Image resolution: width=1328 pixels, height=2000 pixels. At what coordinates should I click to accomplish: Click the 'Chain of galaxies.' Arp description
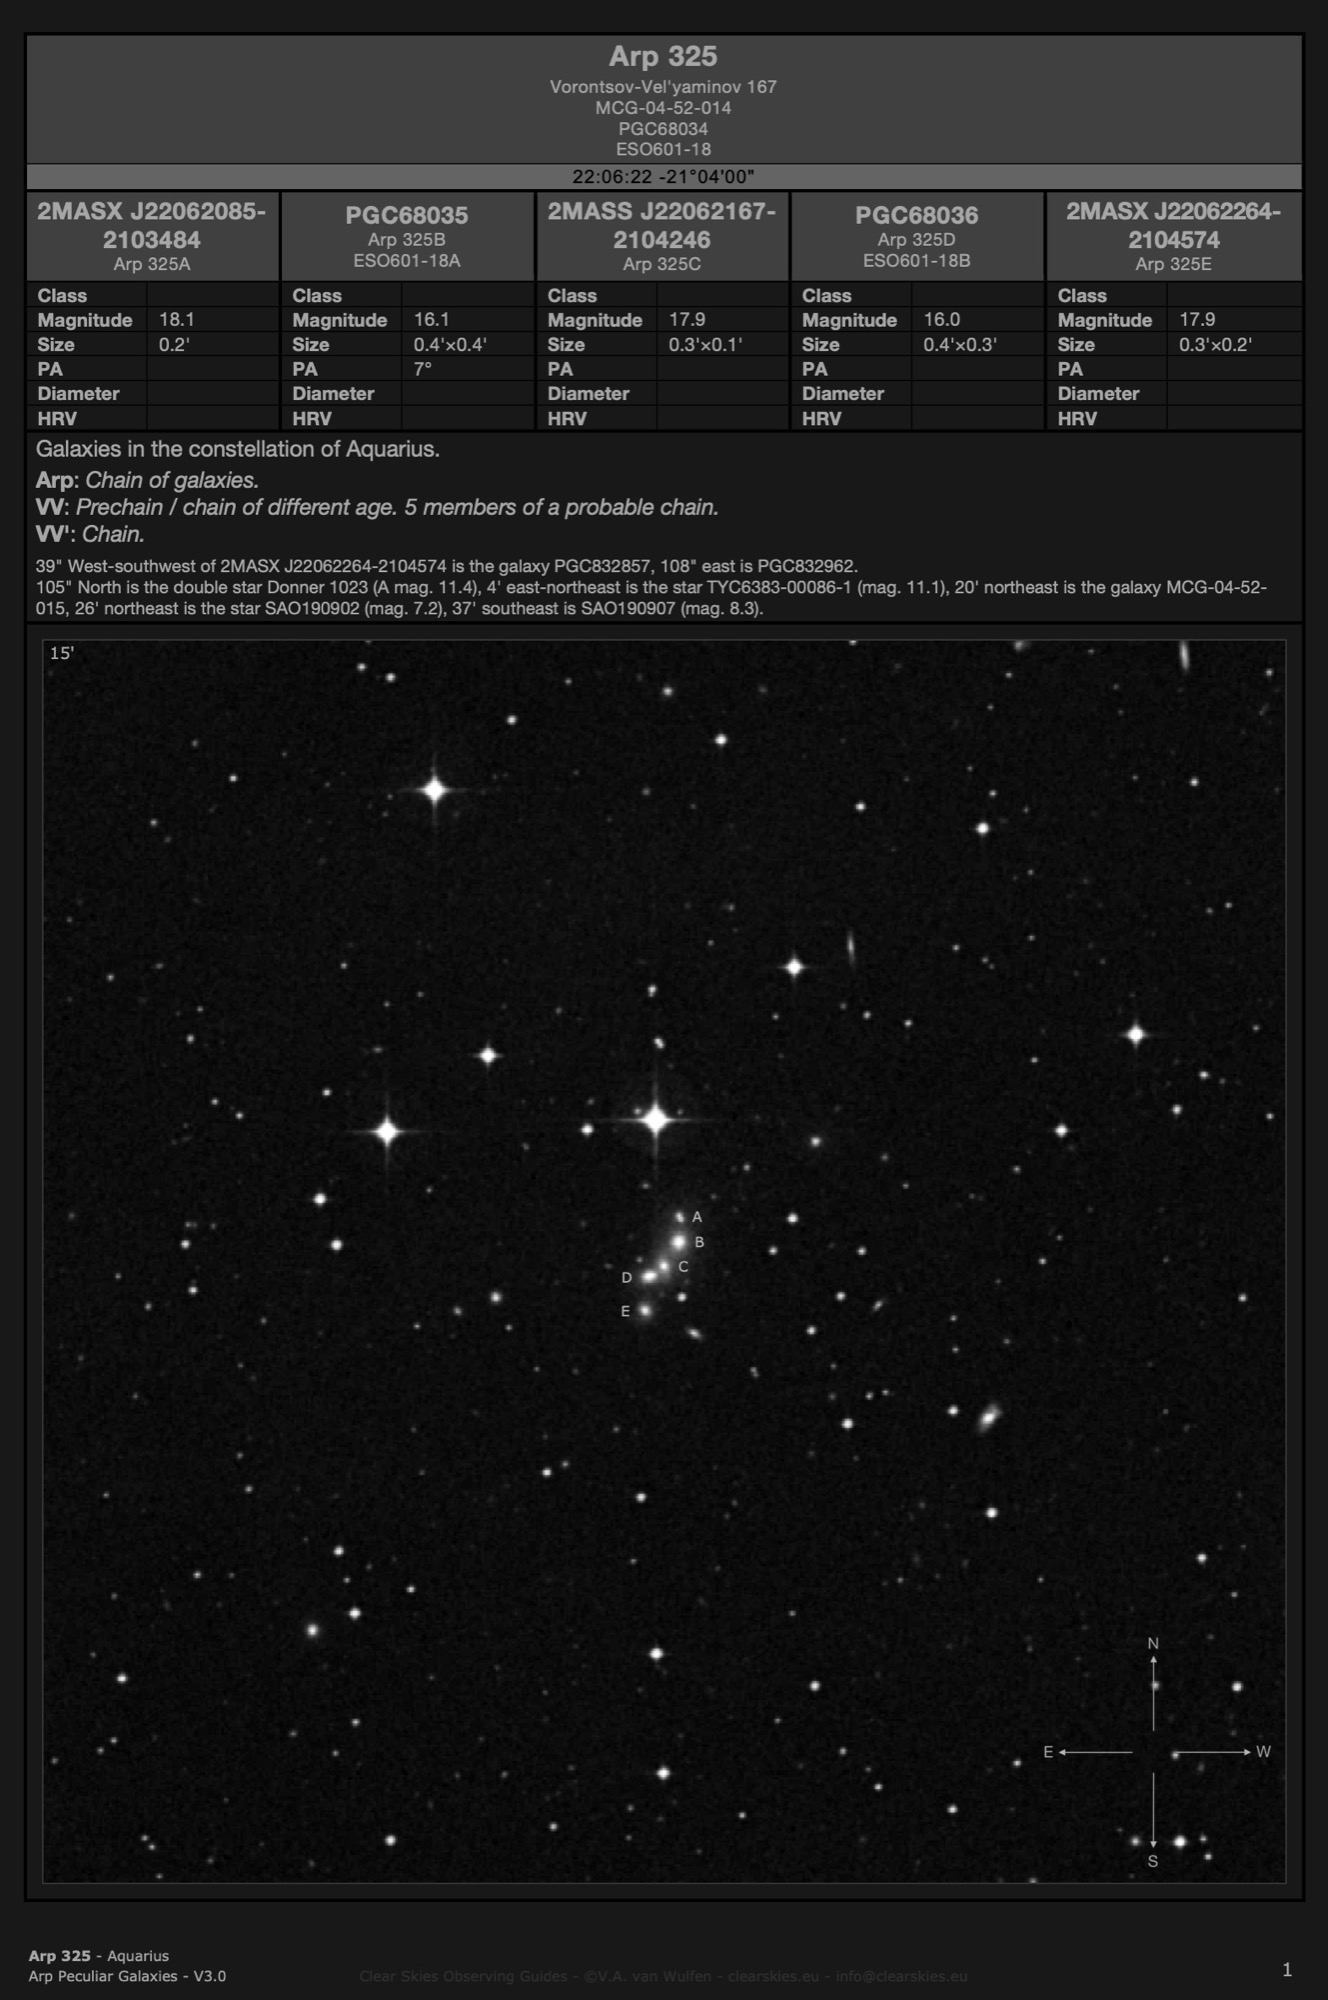tap(172, 480)
